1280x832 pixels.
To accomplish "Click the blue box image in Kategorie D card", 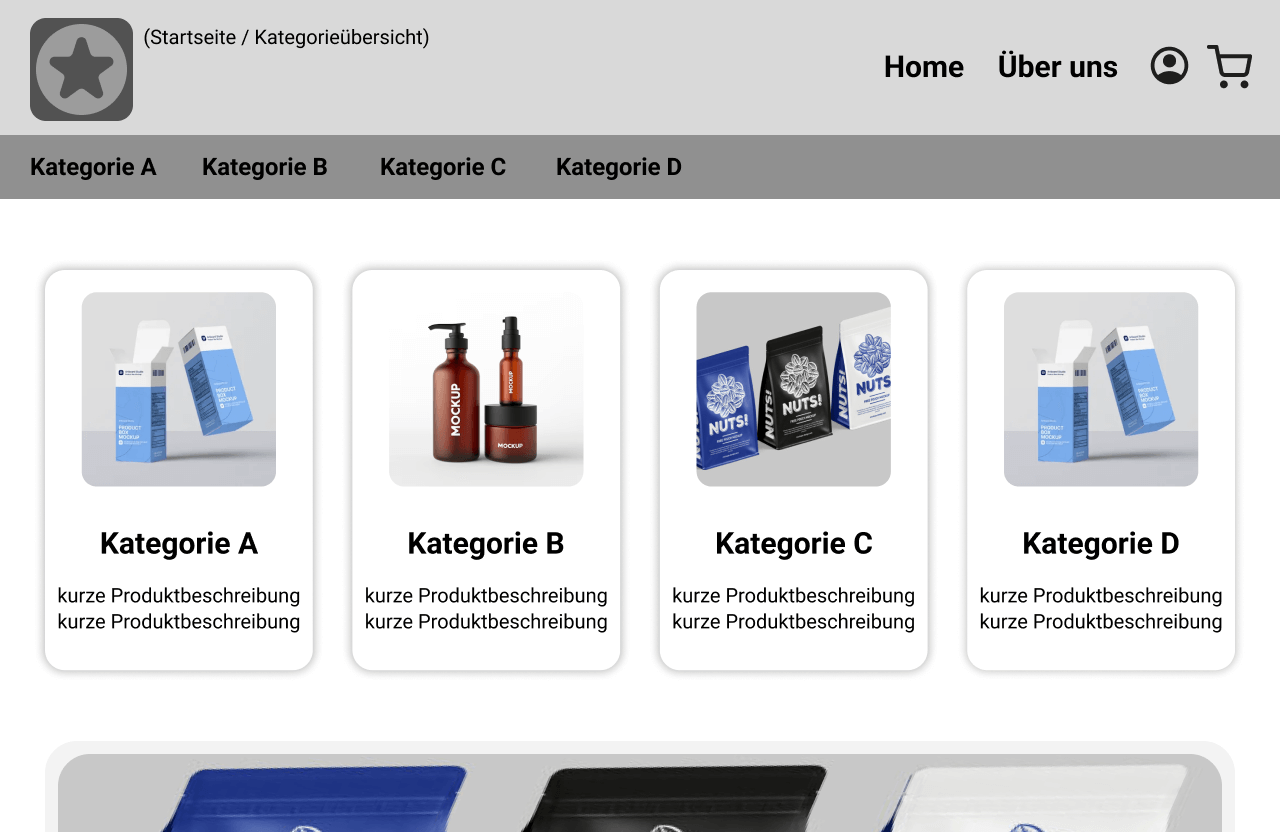I will pyautogui.click(x=1101, y=389).
